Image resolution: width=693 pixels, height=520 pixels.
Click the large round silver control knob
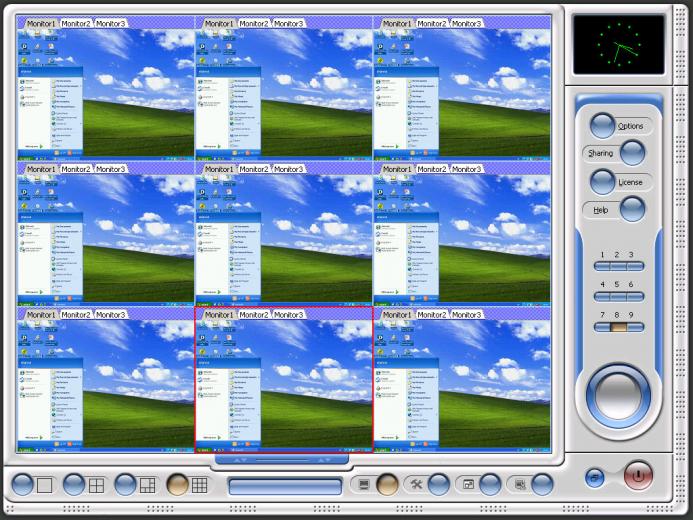[618, 396]
